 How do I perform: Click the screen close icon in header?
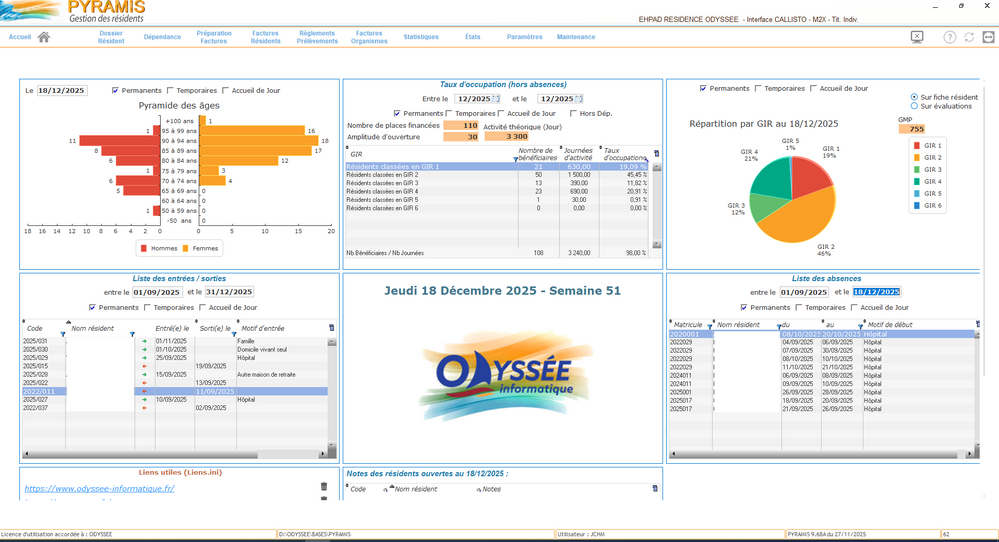click(917, 37)
